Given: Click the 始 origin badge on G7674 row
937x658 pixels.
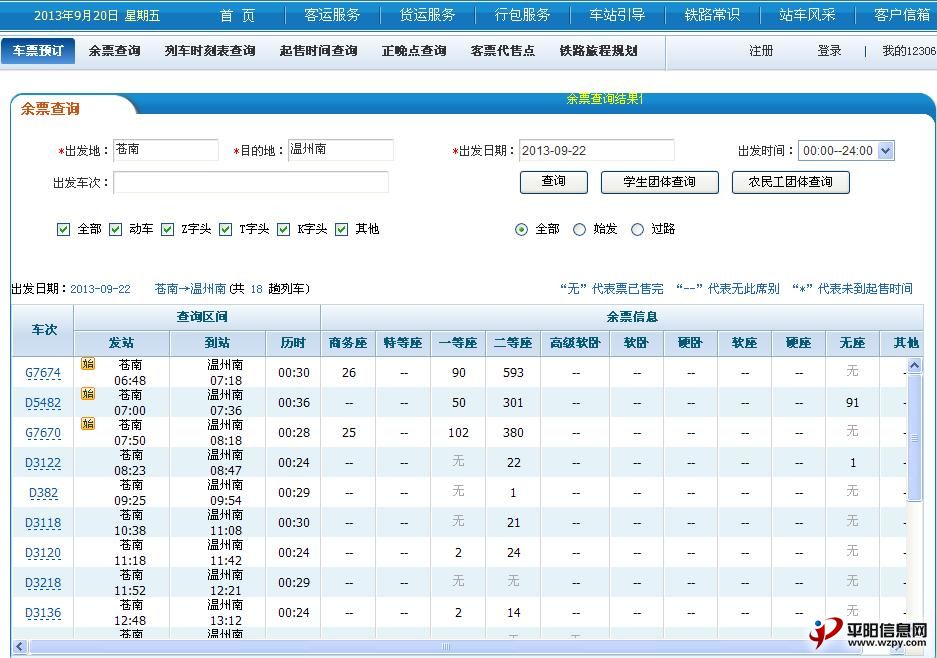Looking at the screenshot, I should (x=88, y=364).
